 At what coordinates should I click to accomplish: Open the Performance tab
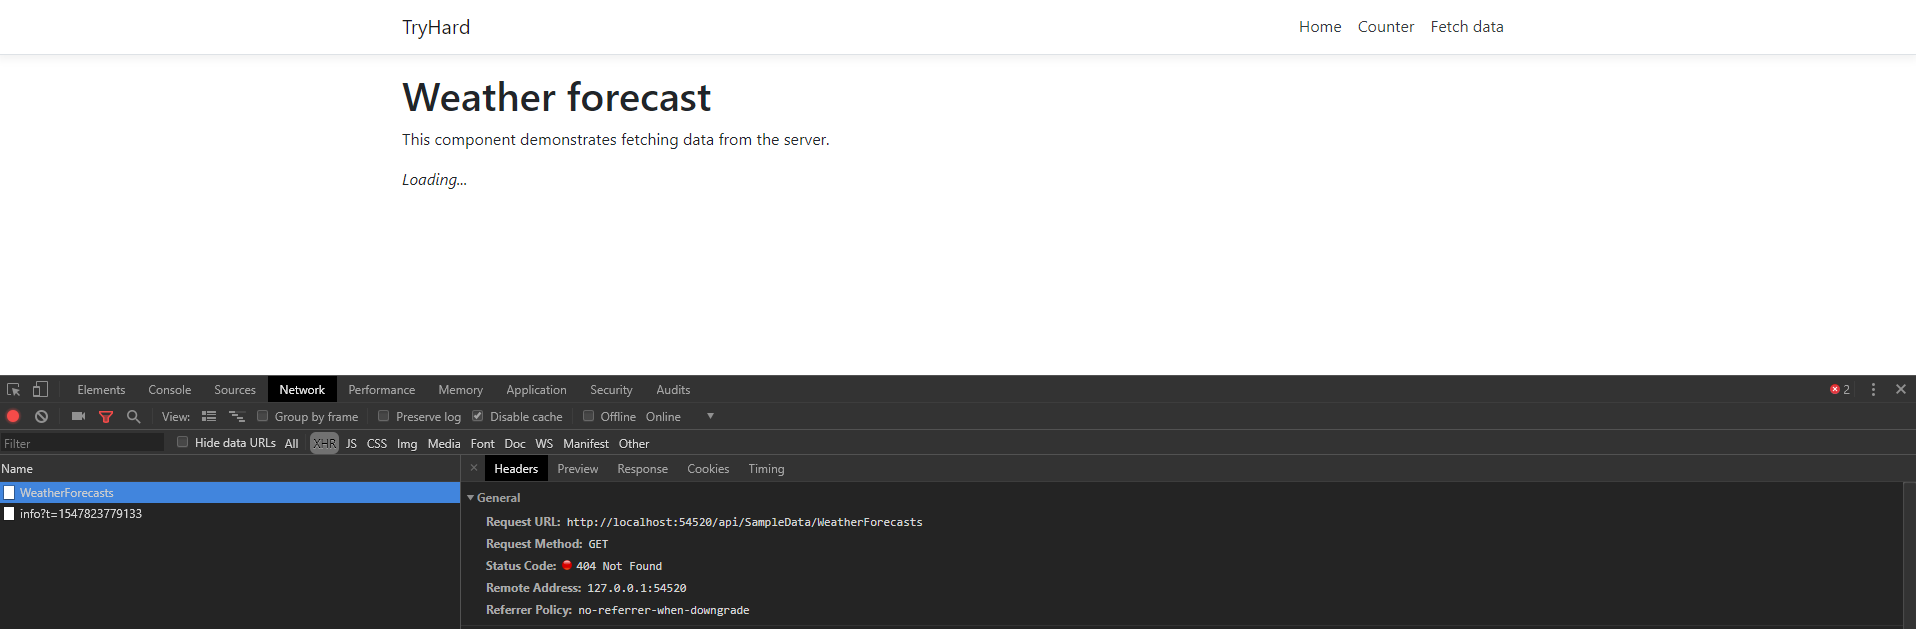click(382, 390)
